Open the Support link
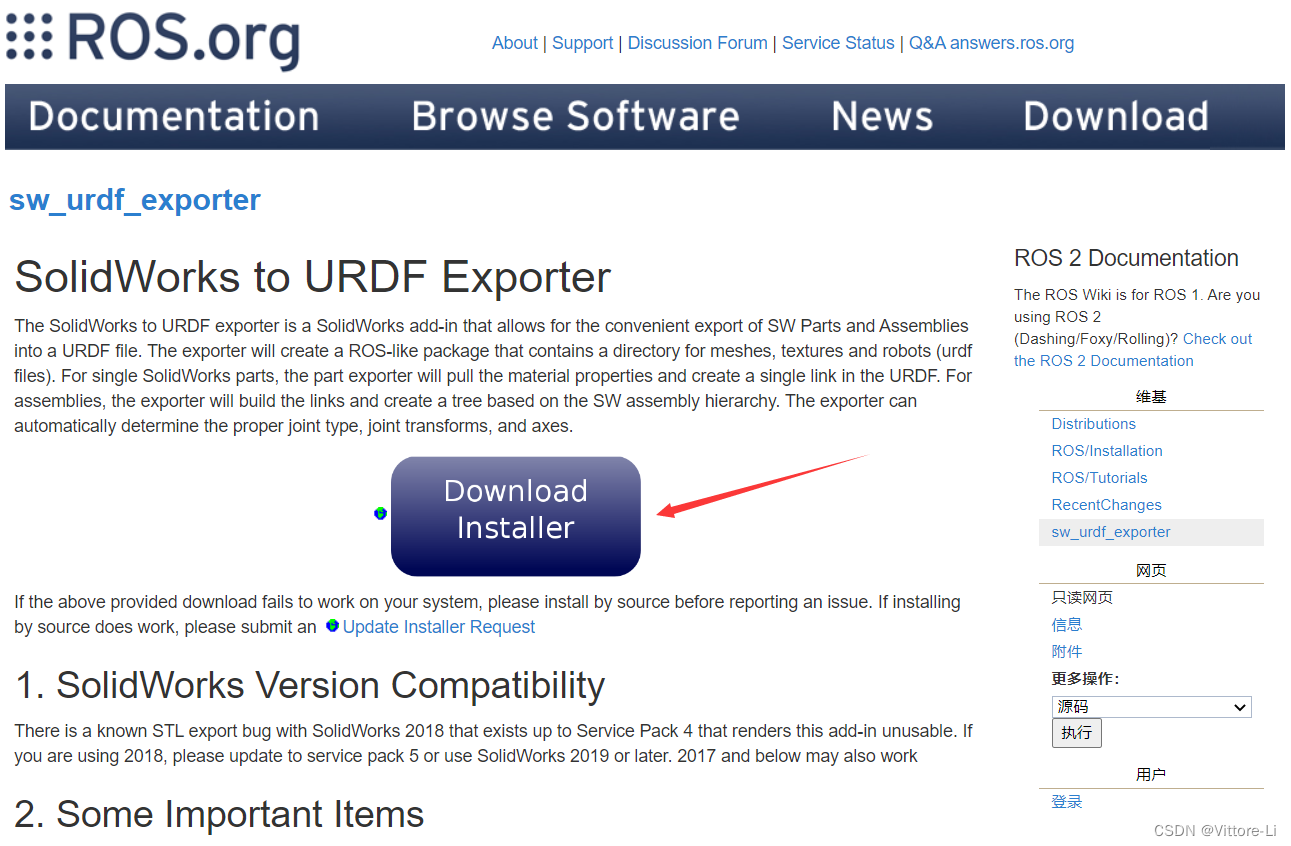1291x846 pixels. click(x=583, y=43)
